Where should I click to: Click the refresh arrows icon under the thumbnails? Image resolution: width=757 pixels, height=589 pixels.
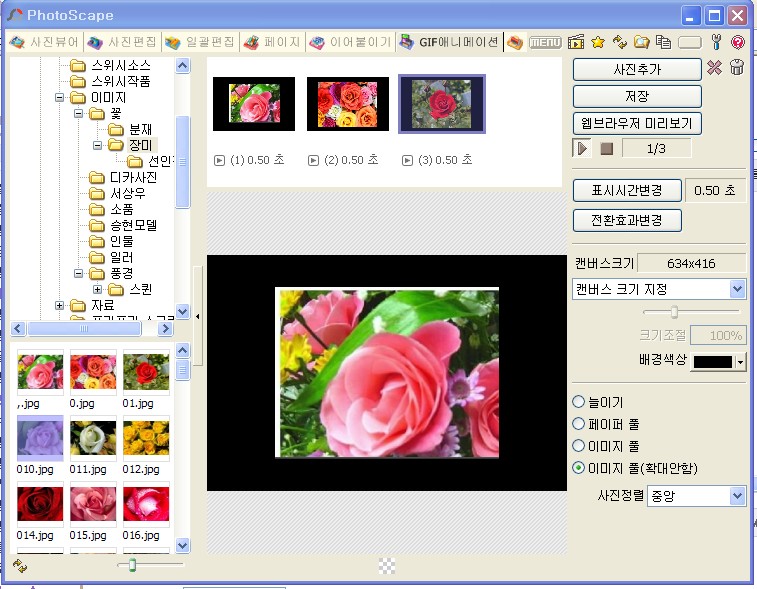20,565
